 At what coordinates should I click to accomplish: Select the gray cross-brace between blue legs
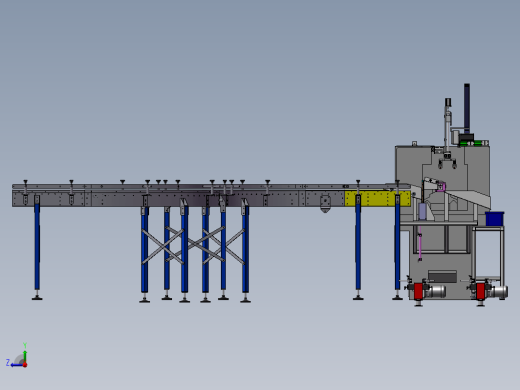(162, 246)
